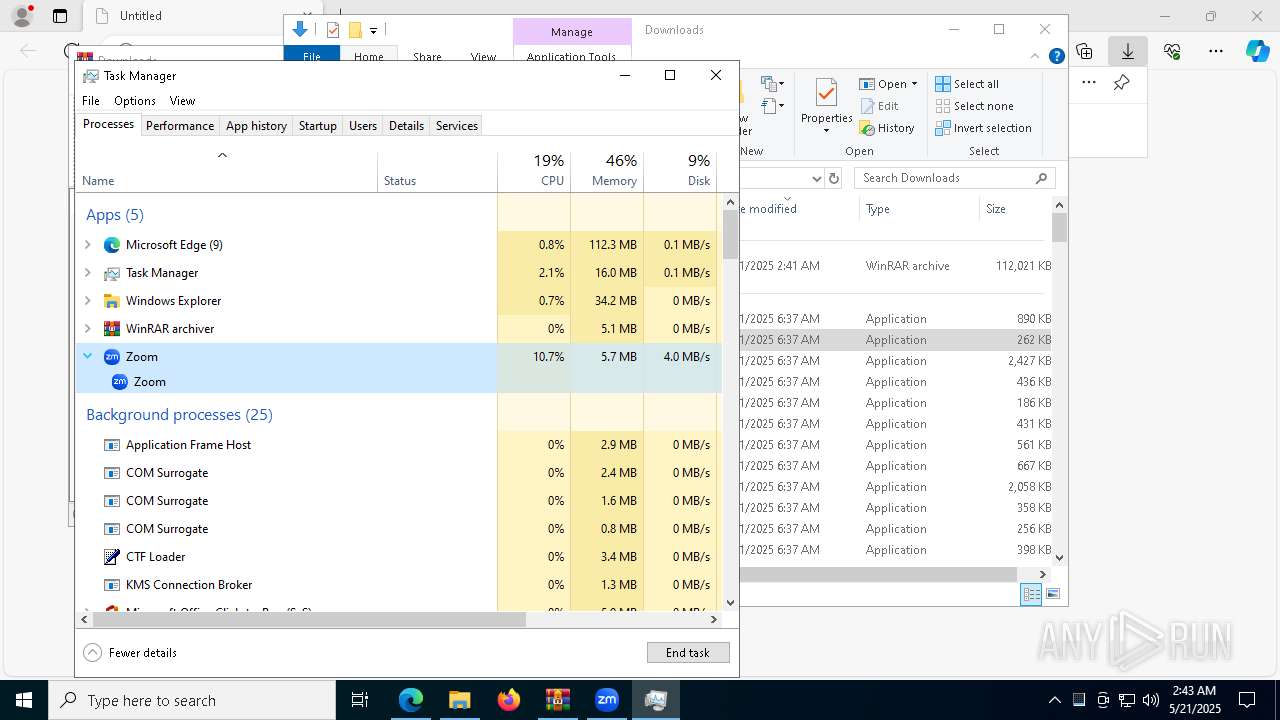This screenshot has width=1280, height=720.
Task: Switch Explorer to details view icon
Action: (1031, 594)
